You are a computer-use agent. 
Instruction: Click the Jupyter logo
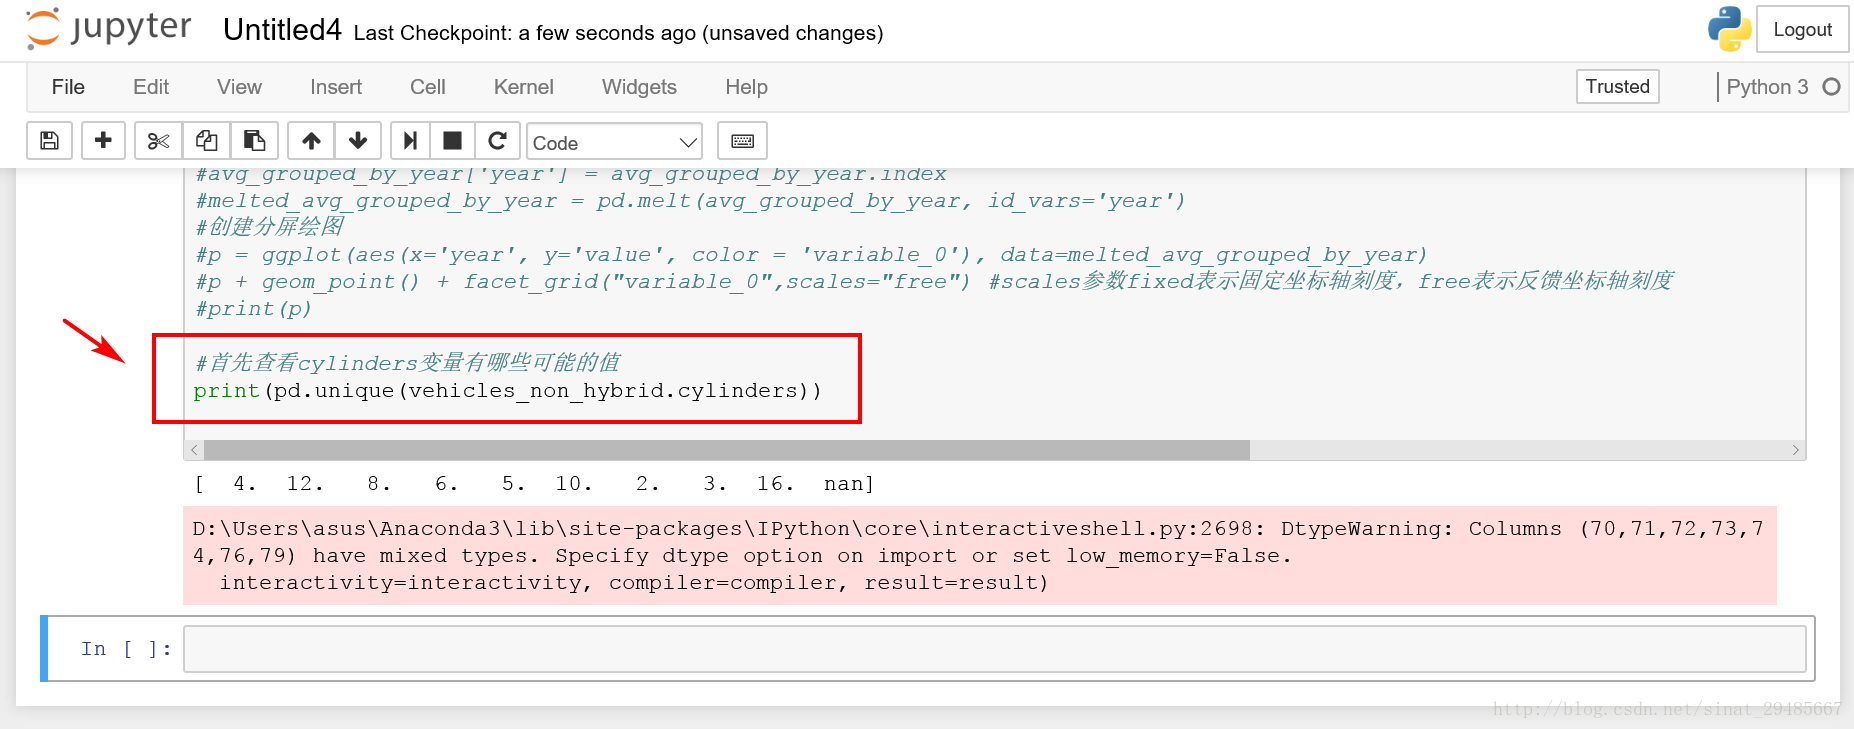point(108,28)
